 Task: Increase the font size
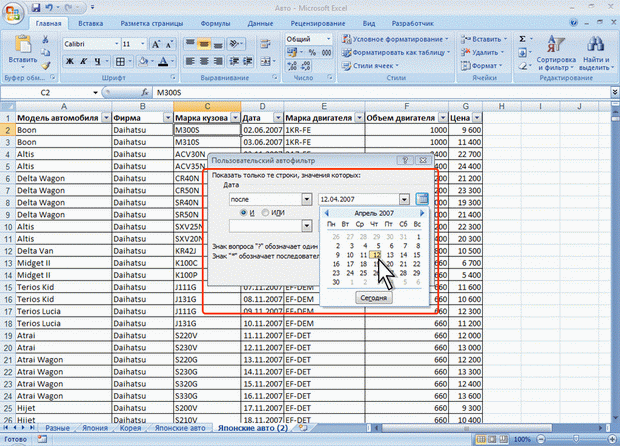pyautogui.click(x=156, y=44)
